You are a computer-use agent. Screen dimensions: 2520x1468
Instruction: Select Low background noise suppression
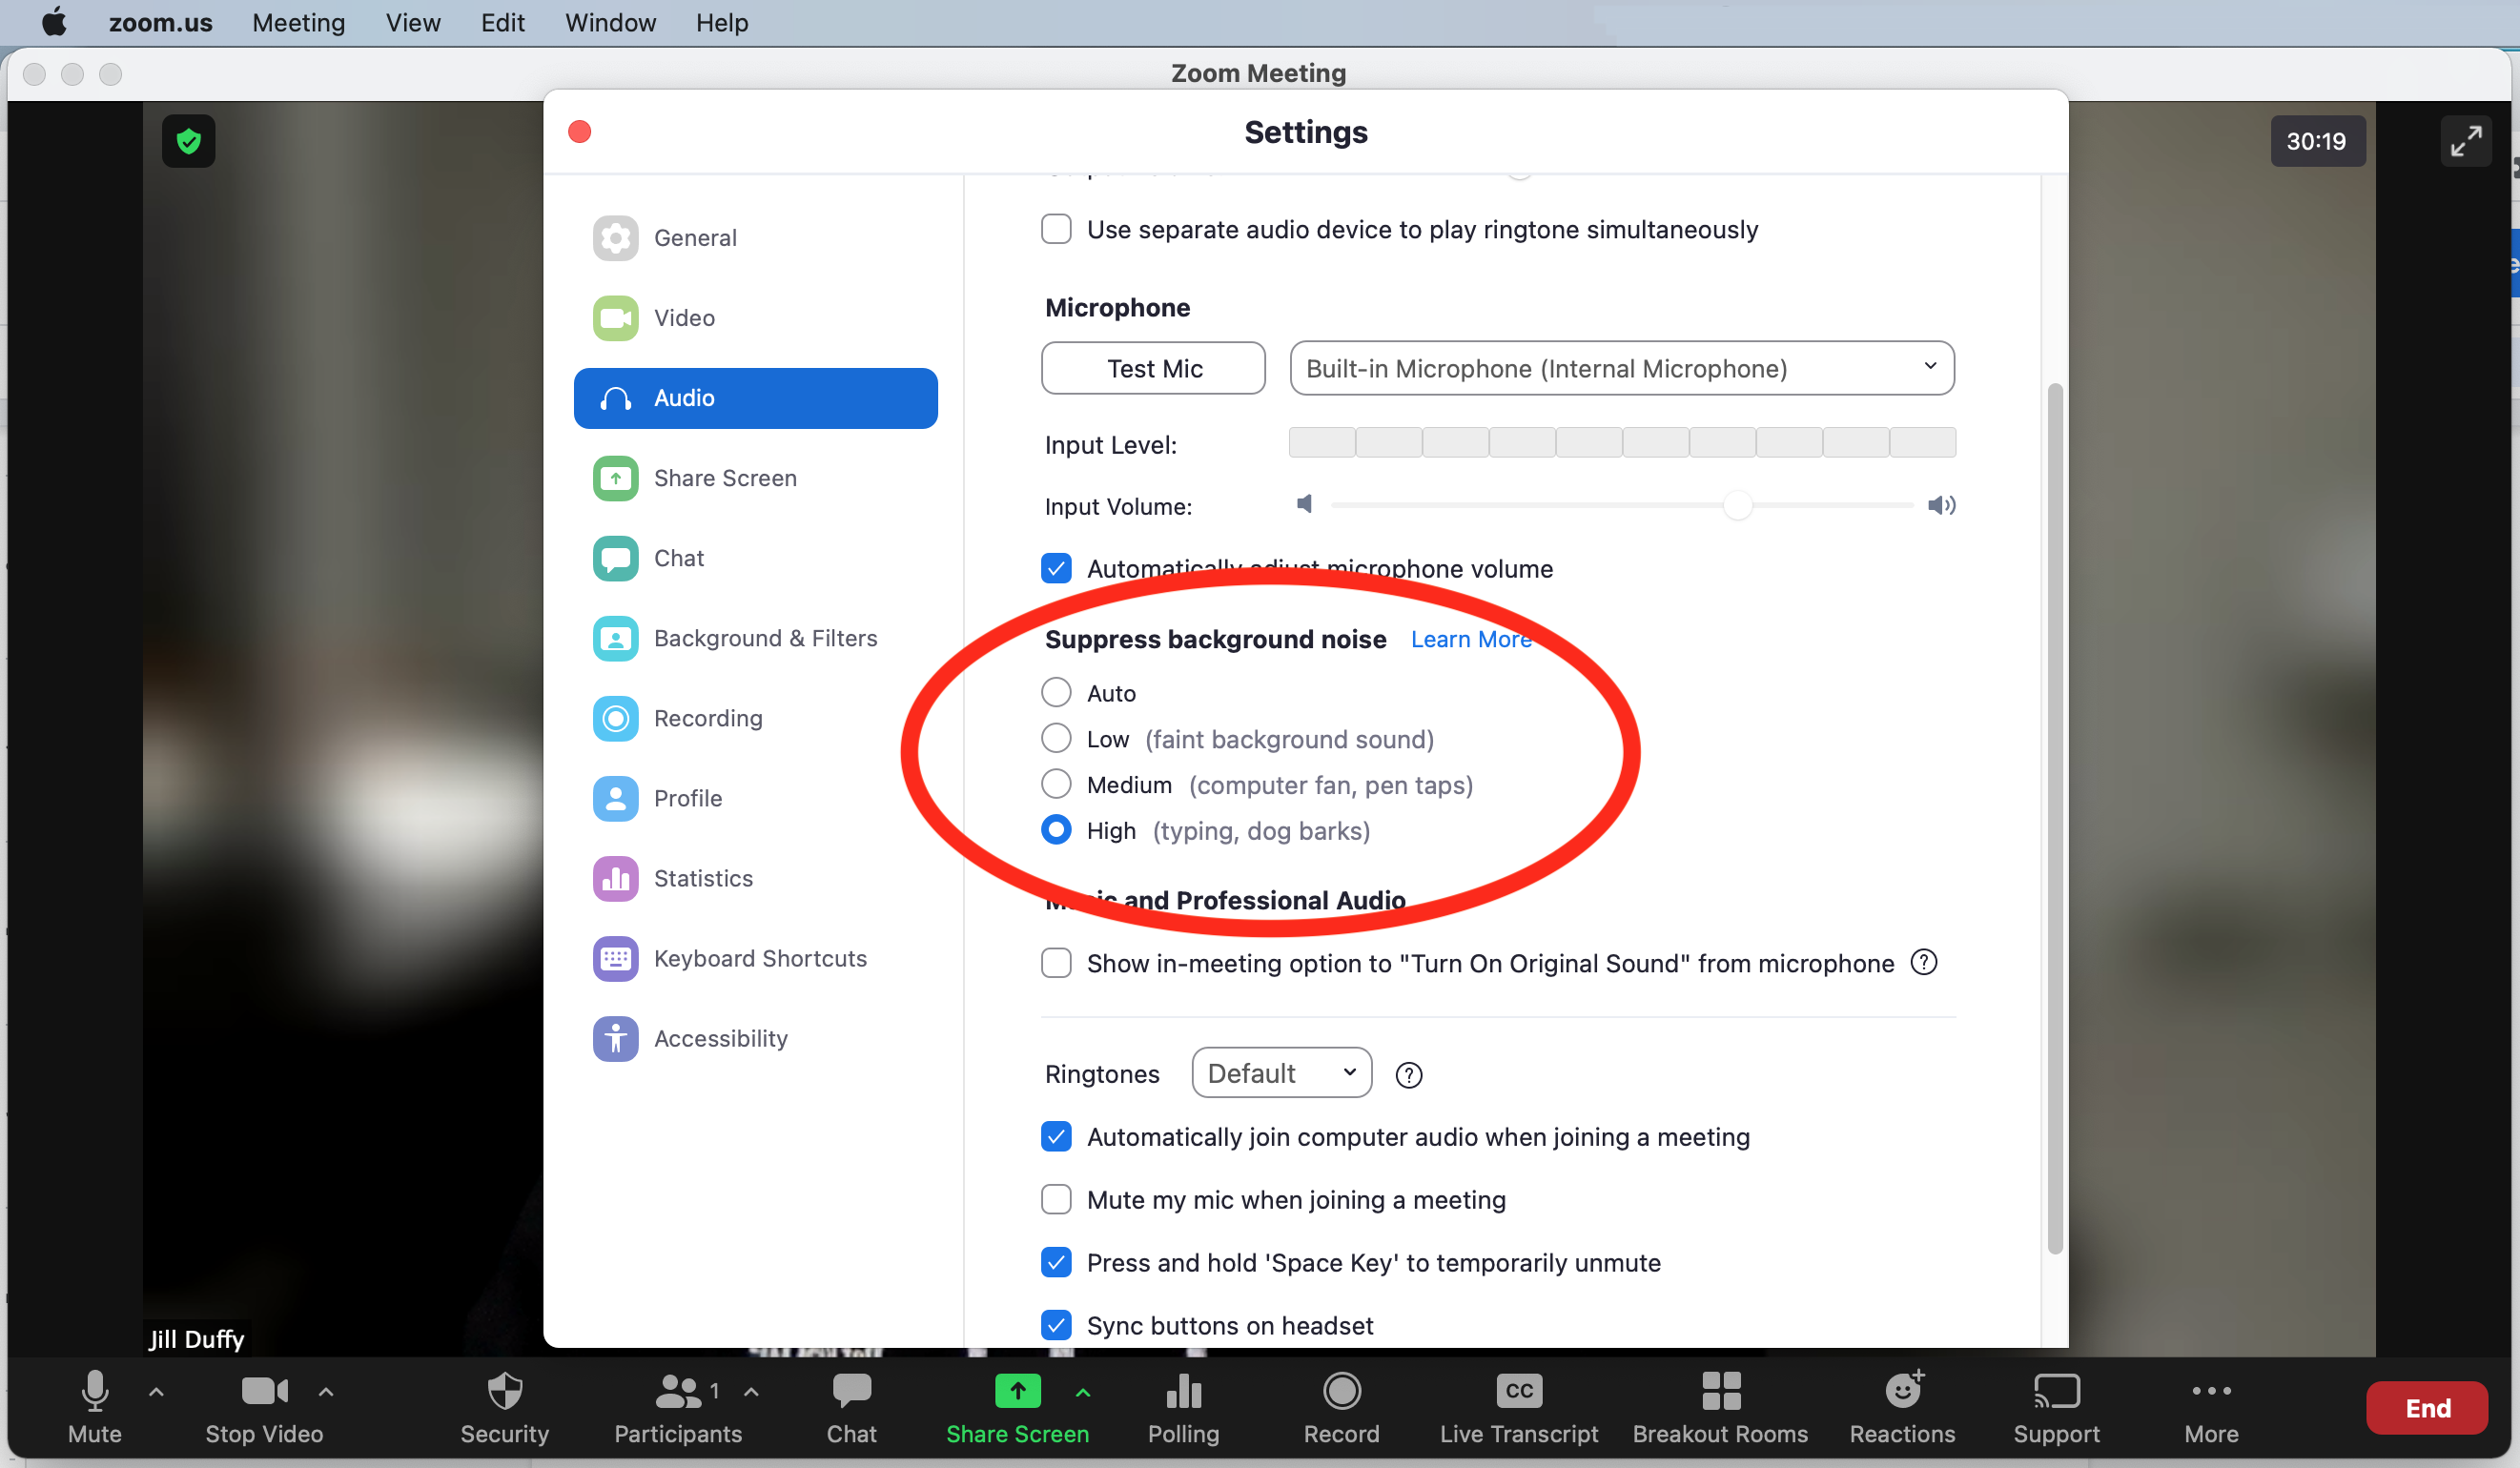tap(1055, 738)
